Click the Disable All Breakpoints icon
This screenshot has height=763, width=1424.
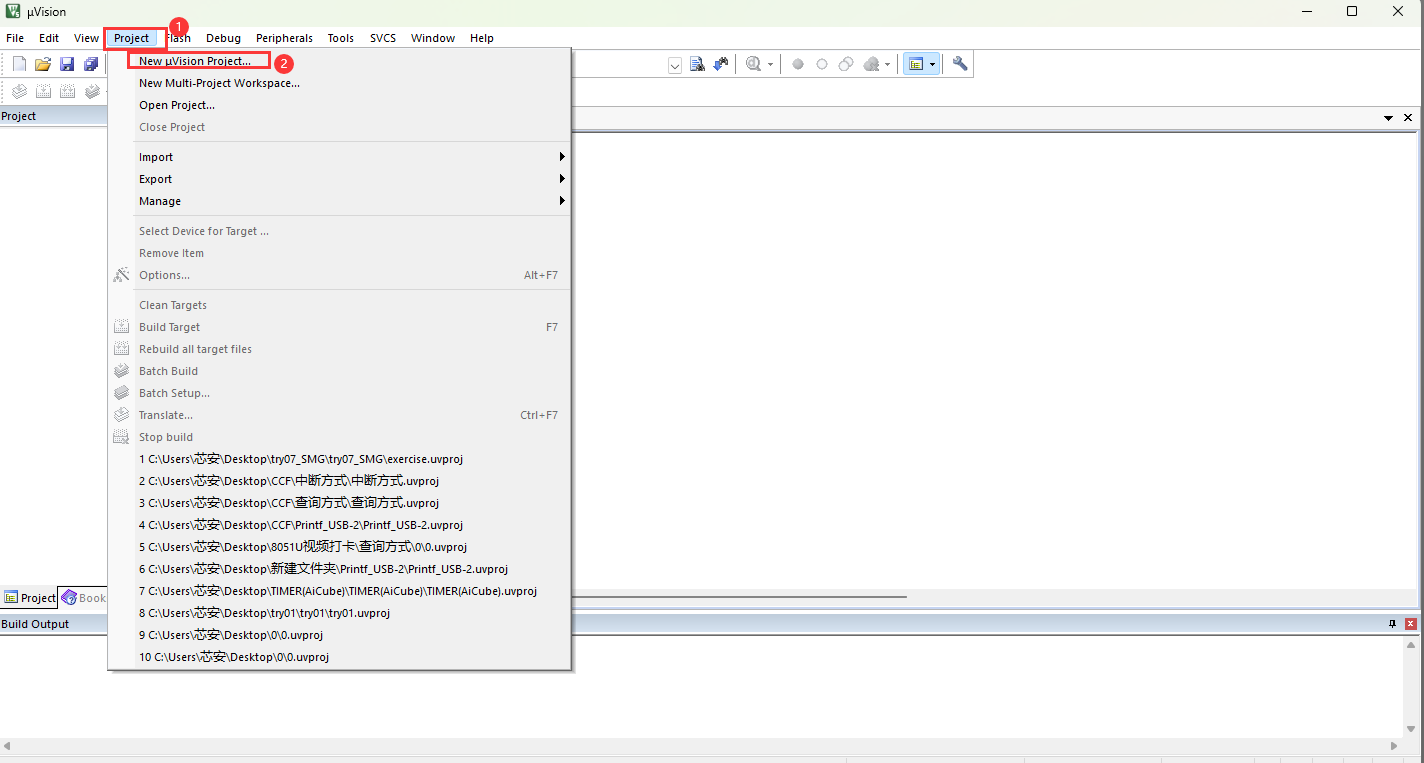(x=846, y=64)
